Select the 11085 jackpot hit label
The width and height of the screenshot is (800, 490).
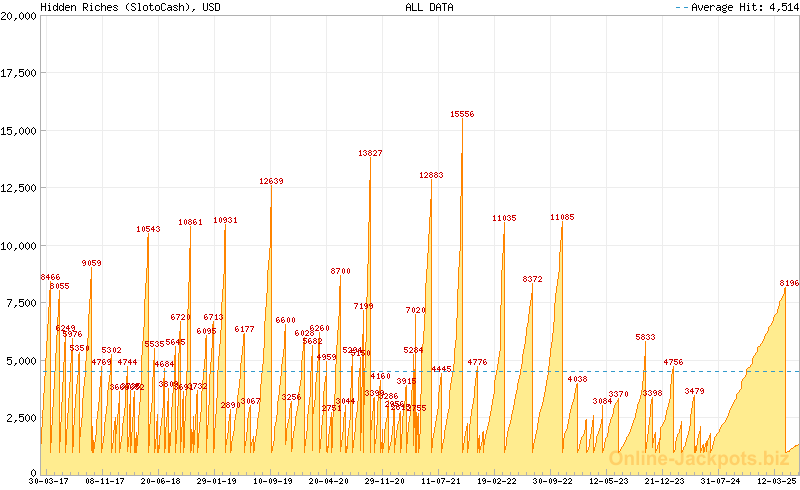pos(562,217)
